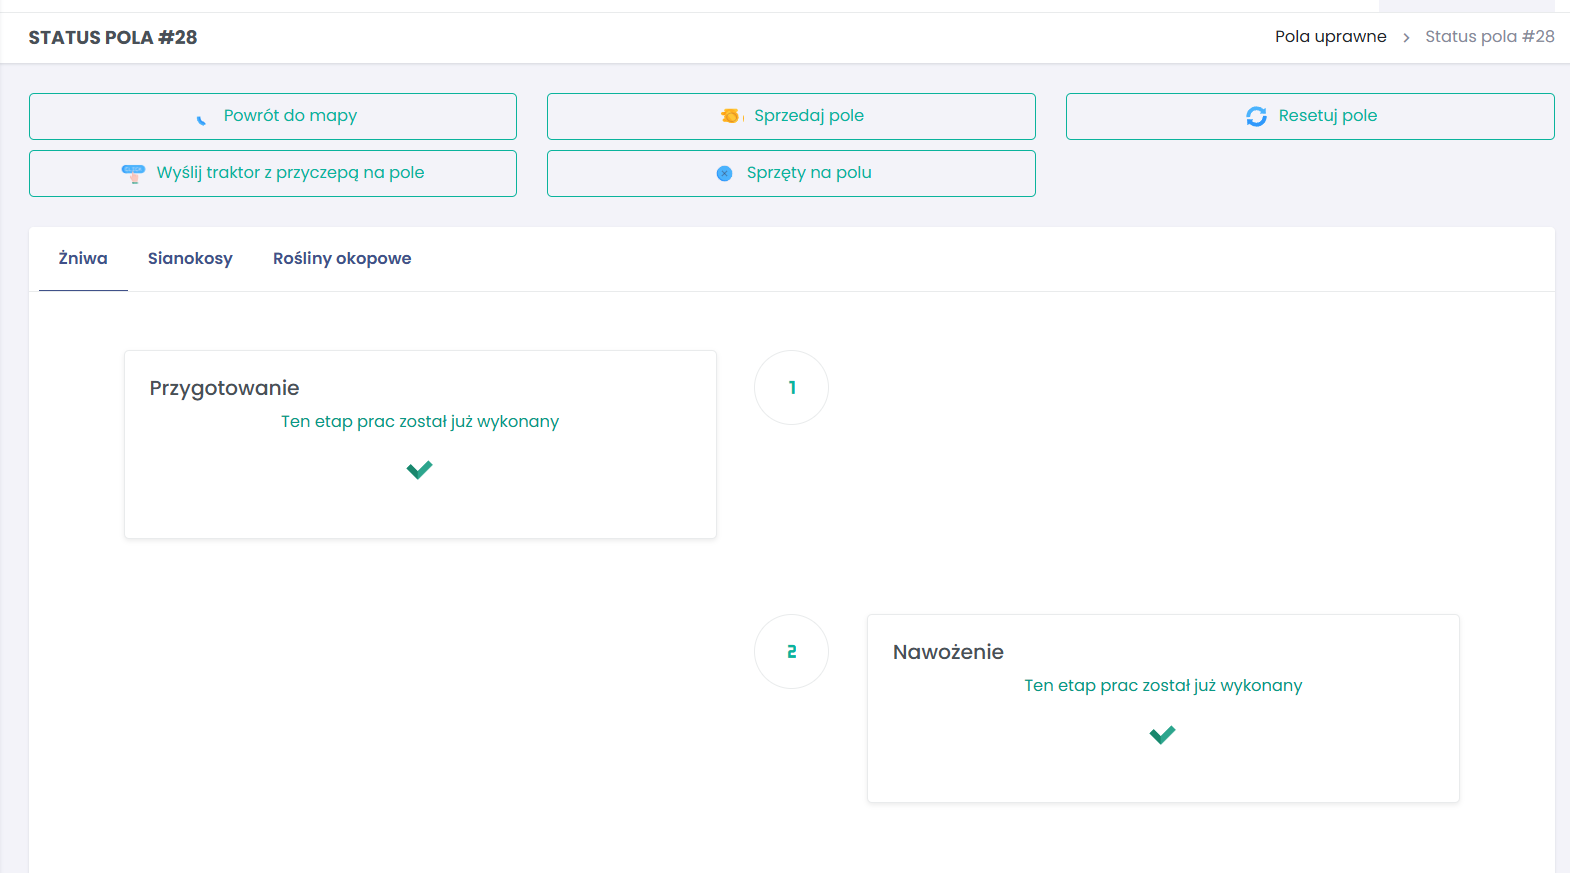Switch to the Żniwa tab

point(83,259)
